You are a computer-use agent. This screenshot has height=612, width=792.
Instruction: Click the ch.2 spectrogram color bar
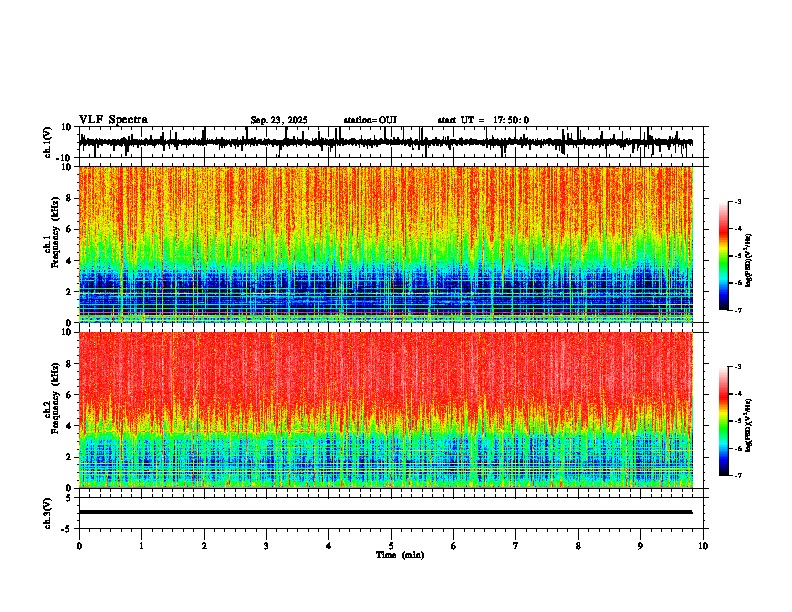click(723, 421)
